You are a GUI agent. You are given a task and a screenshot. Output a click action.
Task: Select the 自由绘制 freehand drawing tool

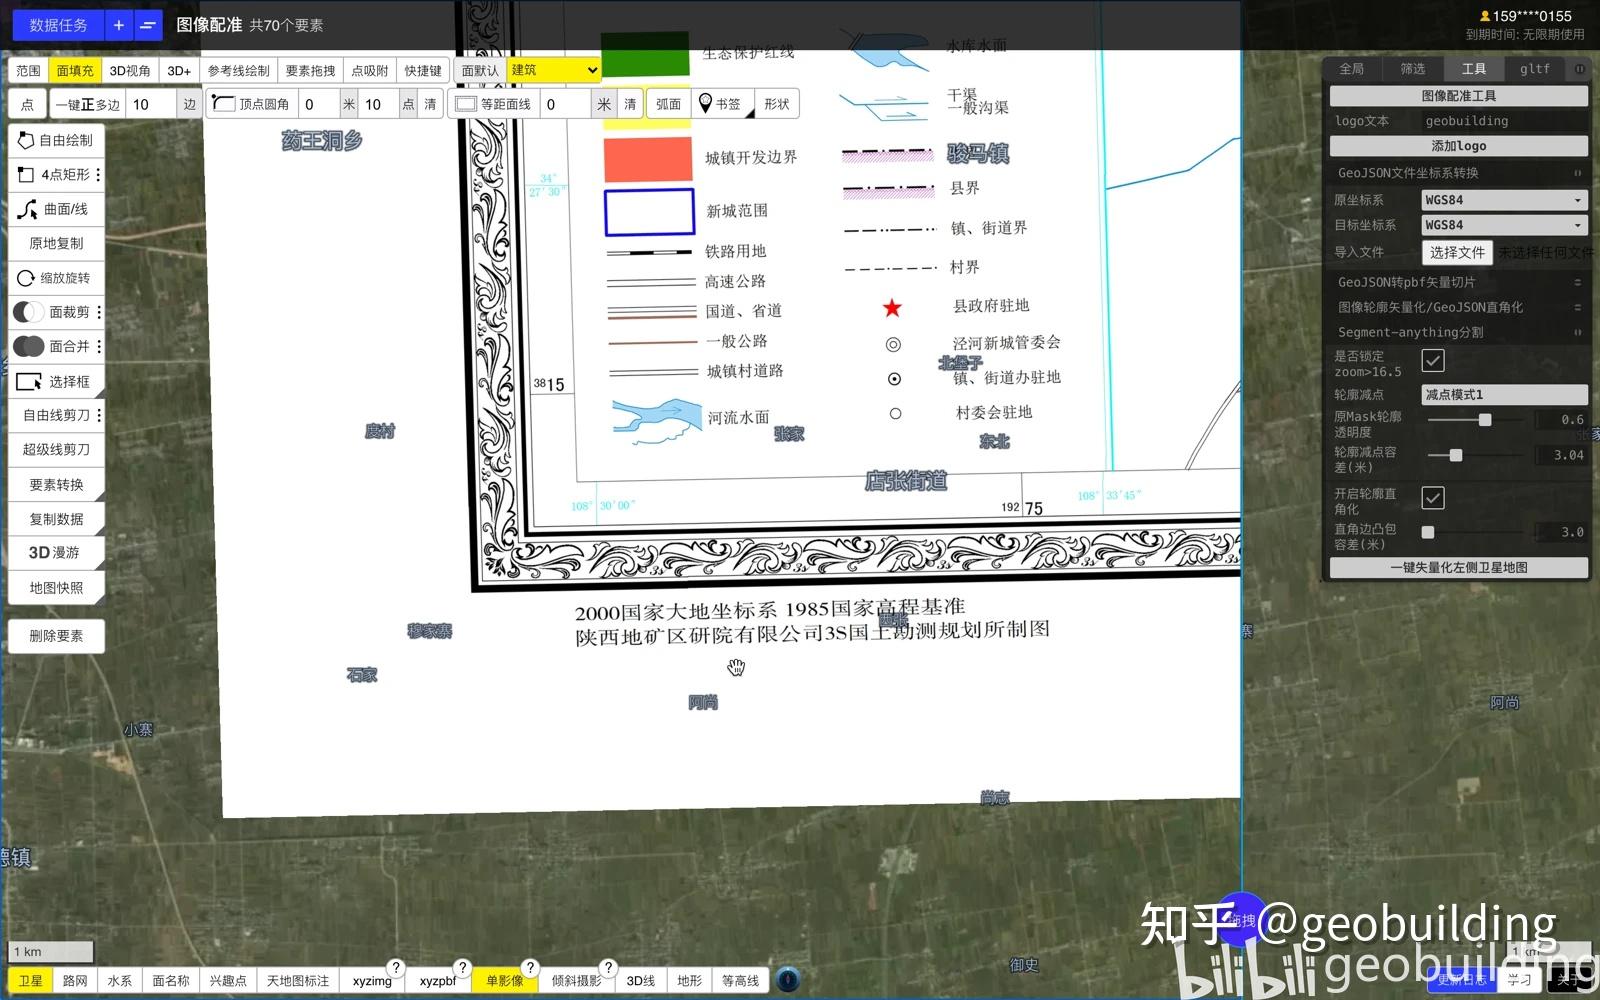(56, 140)
